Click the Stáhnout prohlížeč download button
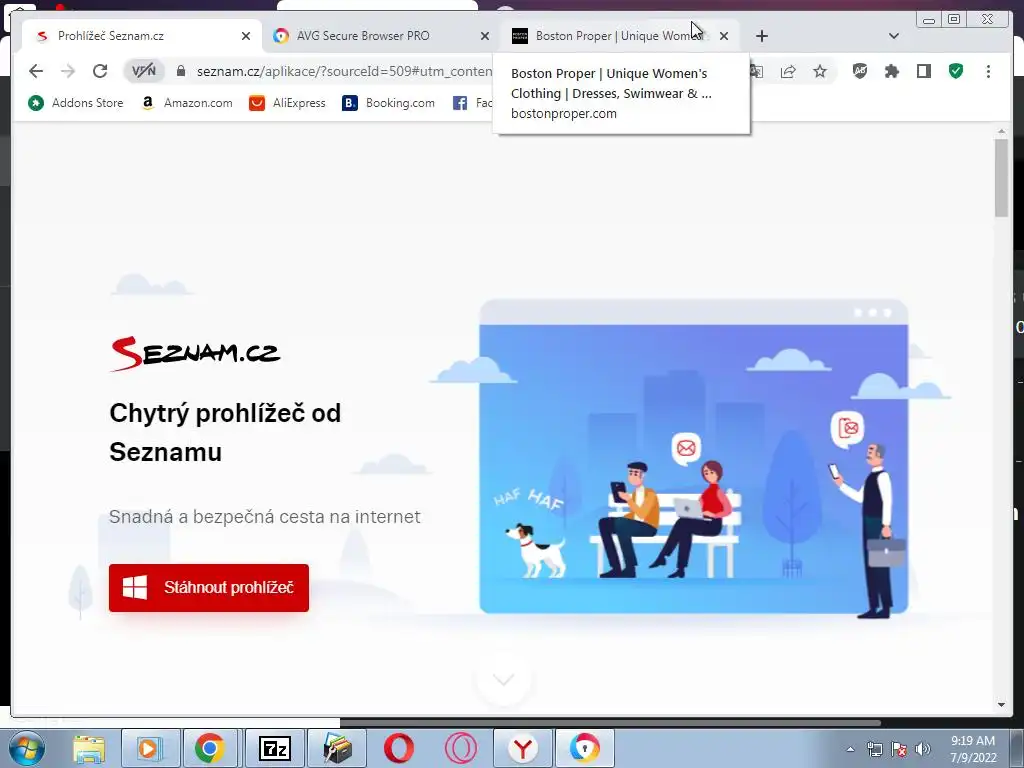1024x768 pixels. pyautogui.click(x=209, y=588)
